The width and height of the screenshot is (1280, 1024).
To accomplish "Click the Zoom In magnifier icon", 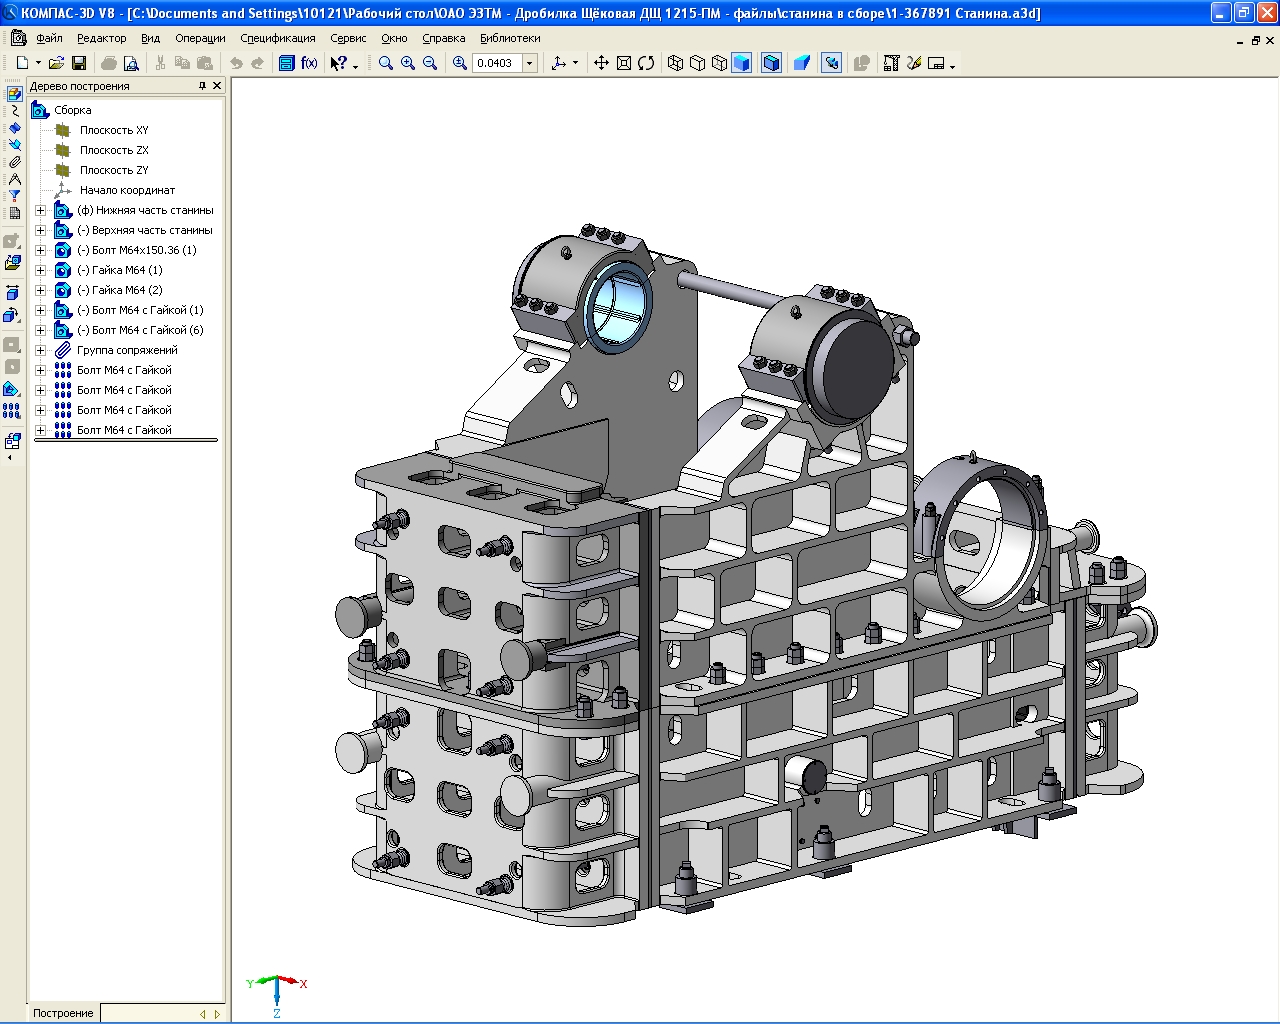I will tap(408, 63).
